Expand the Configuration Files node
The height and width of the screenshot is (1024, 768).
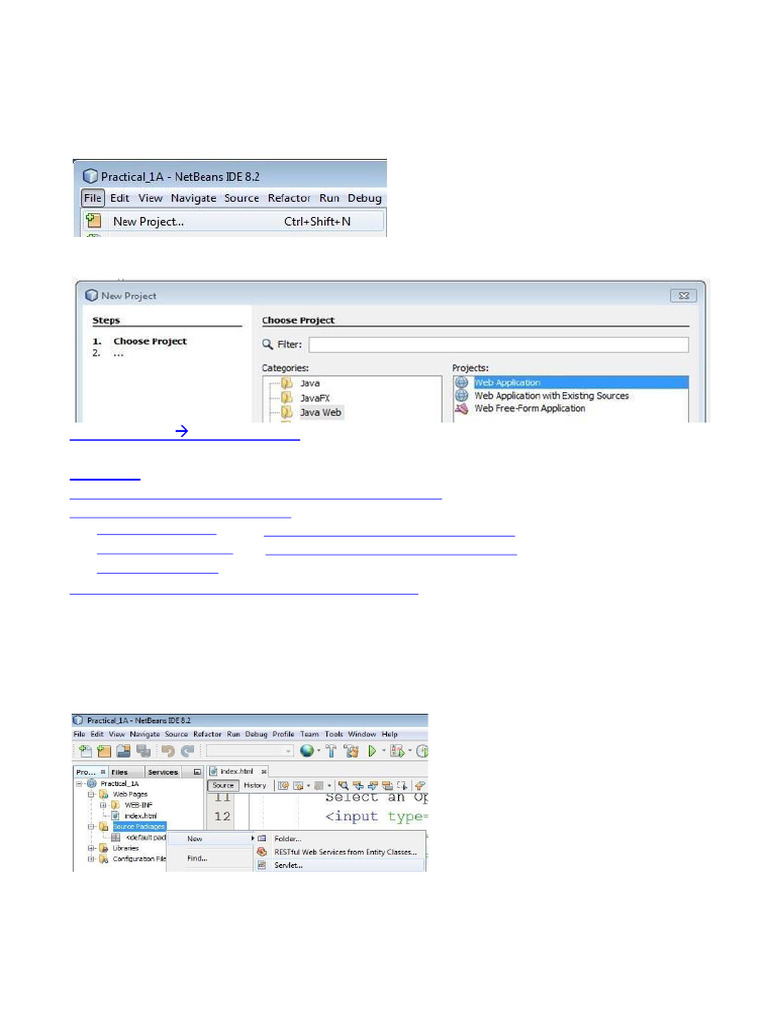tap(91, 859)
